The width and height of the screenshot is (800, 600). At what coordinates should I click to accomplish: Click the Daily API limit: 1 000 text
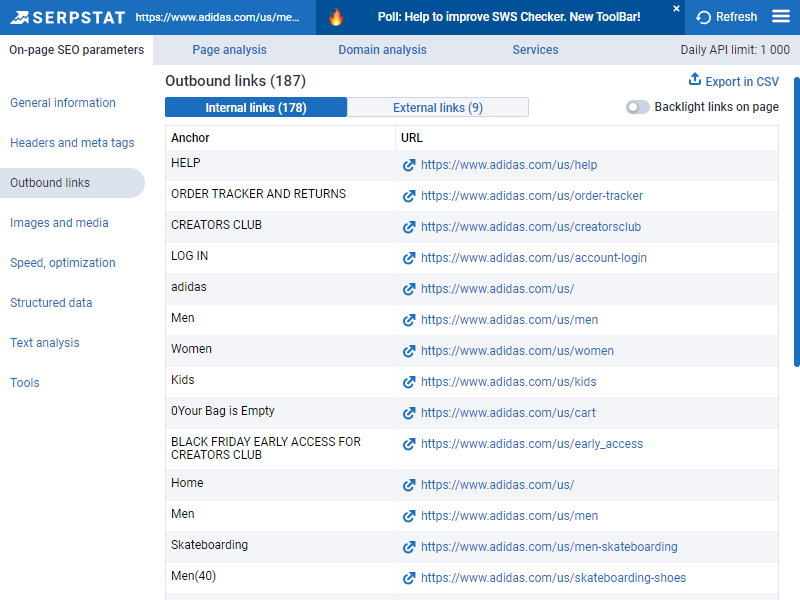pos(735,50)
